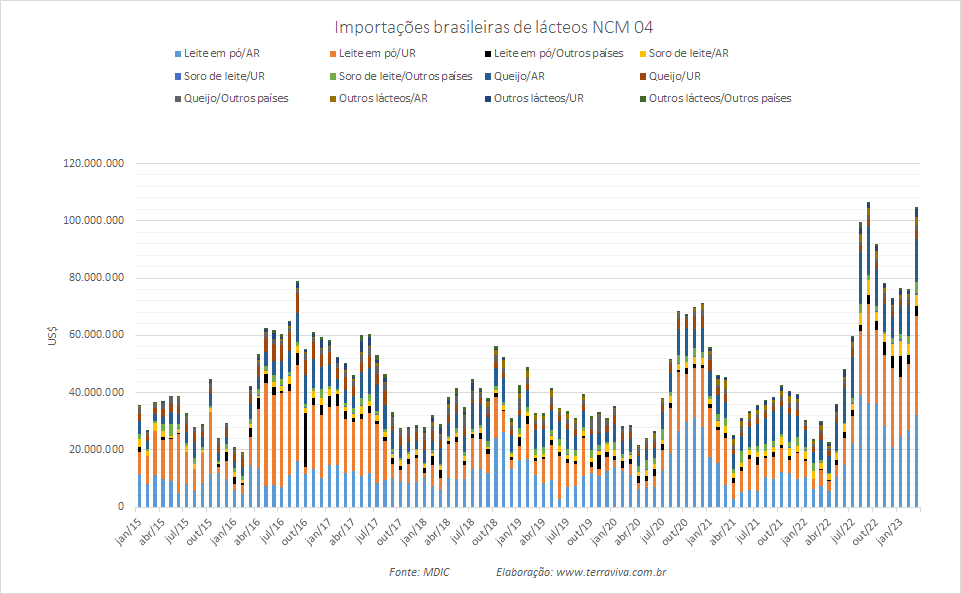Click the 'jul/19' x-axis label
The image size is (961, 594).
tap(556, 530)
